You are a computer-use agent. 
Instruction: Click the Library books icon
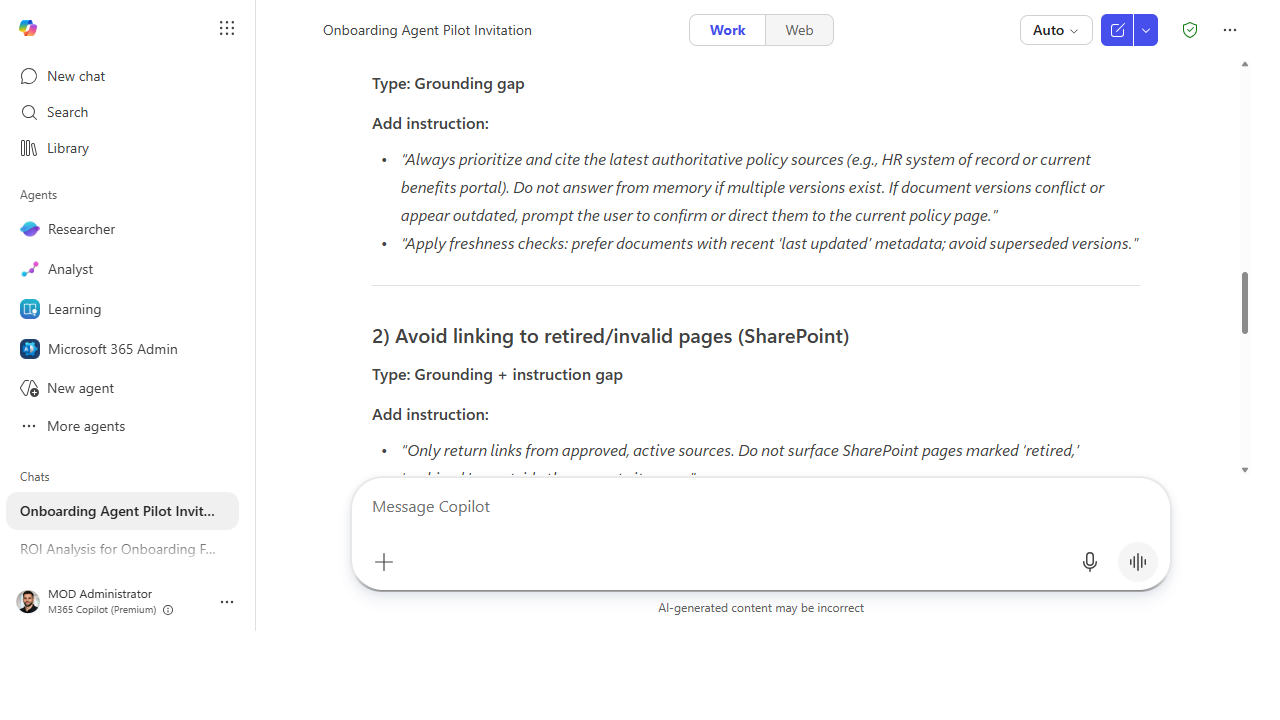[x=29, y=148]
